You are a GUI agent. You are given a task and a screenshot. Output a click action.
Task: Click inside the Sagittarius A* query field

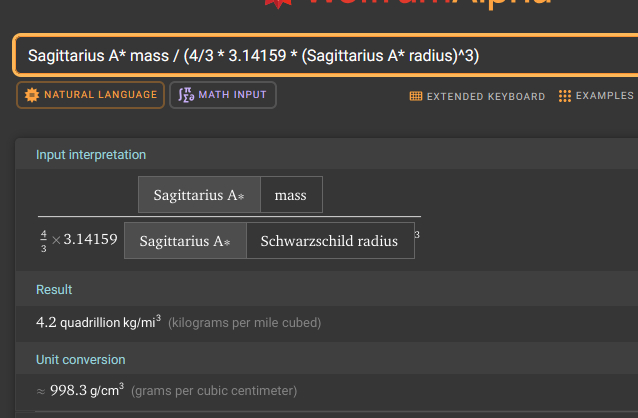tap(300, 55)
